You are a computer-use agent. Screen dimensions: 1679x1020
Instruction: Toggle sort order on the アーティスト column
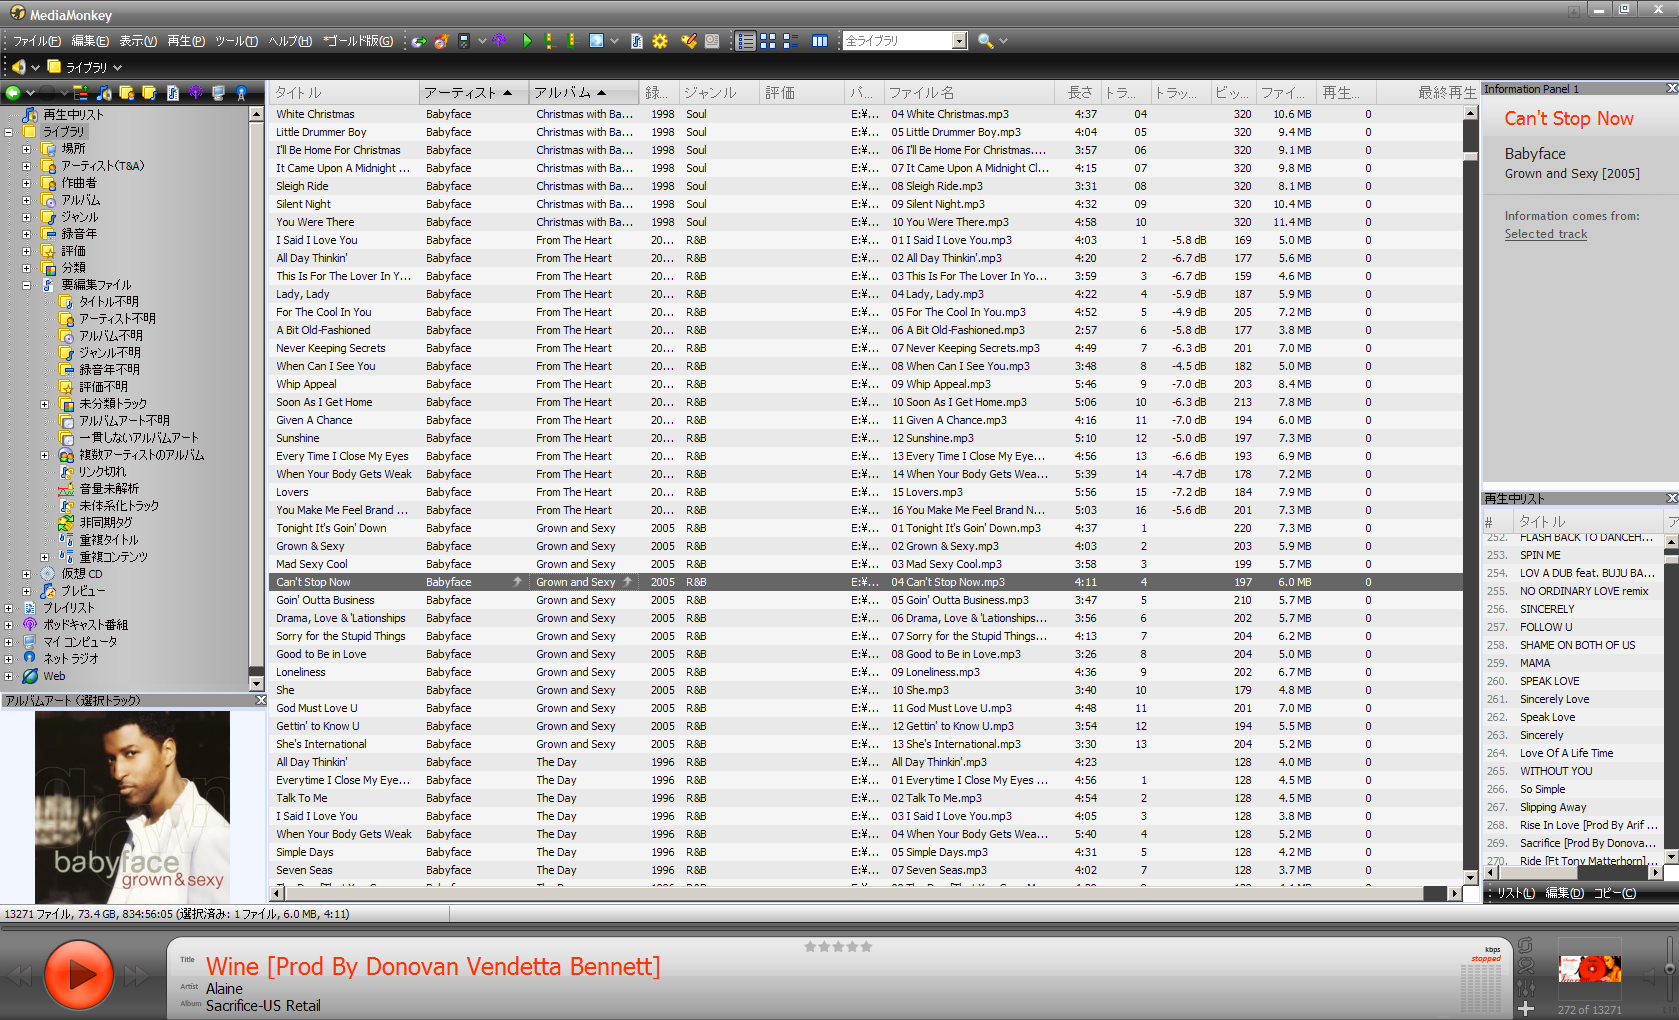(473, 93)
